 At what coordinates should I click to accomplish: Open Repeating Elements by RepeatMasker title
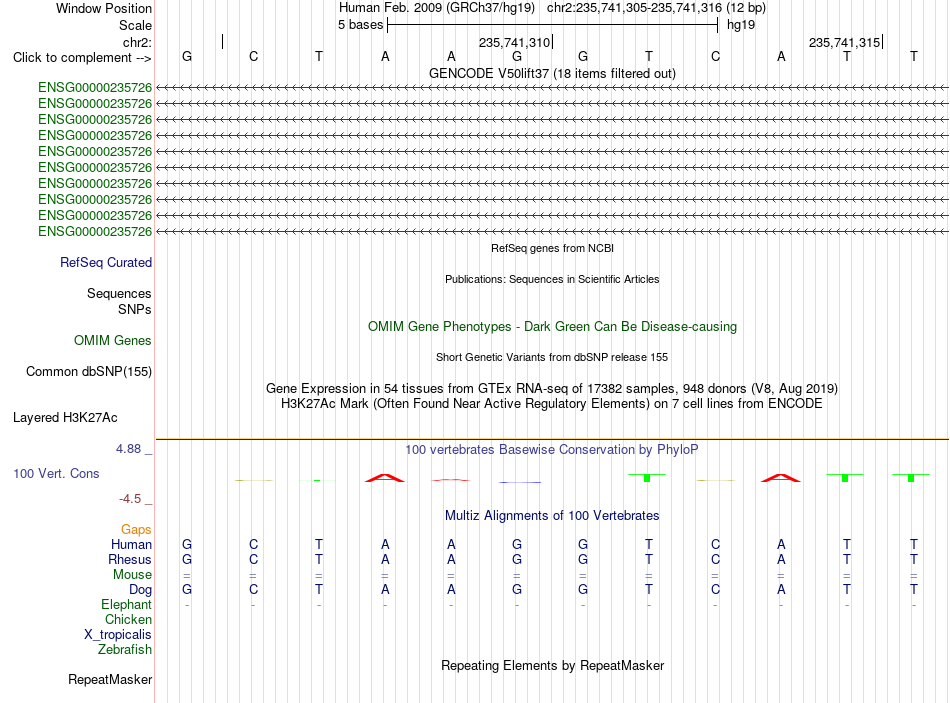click(x=552, y=665)
